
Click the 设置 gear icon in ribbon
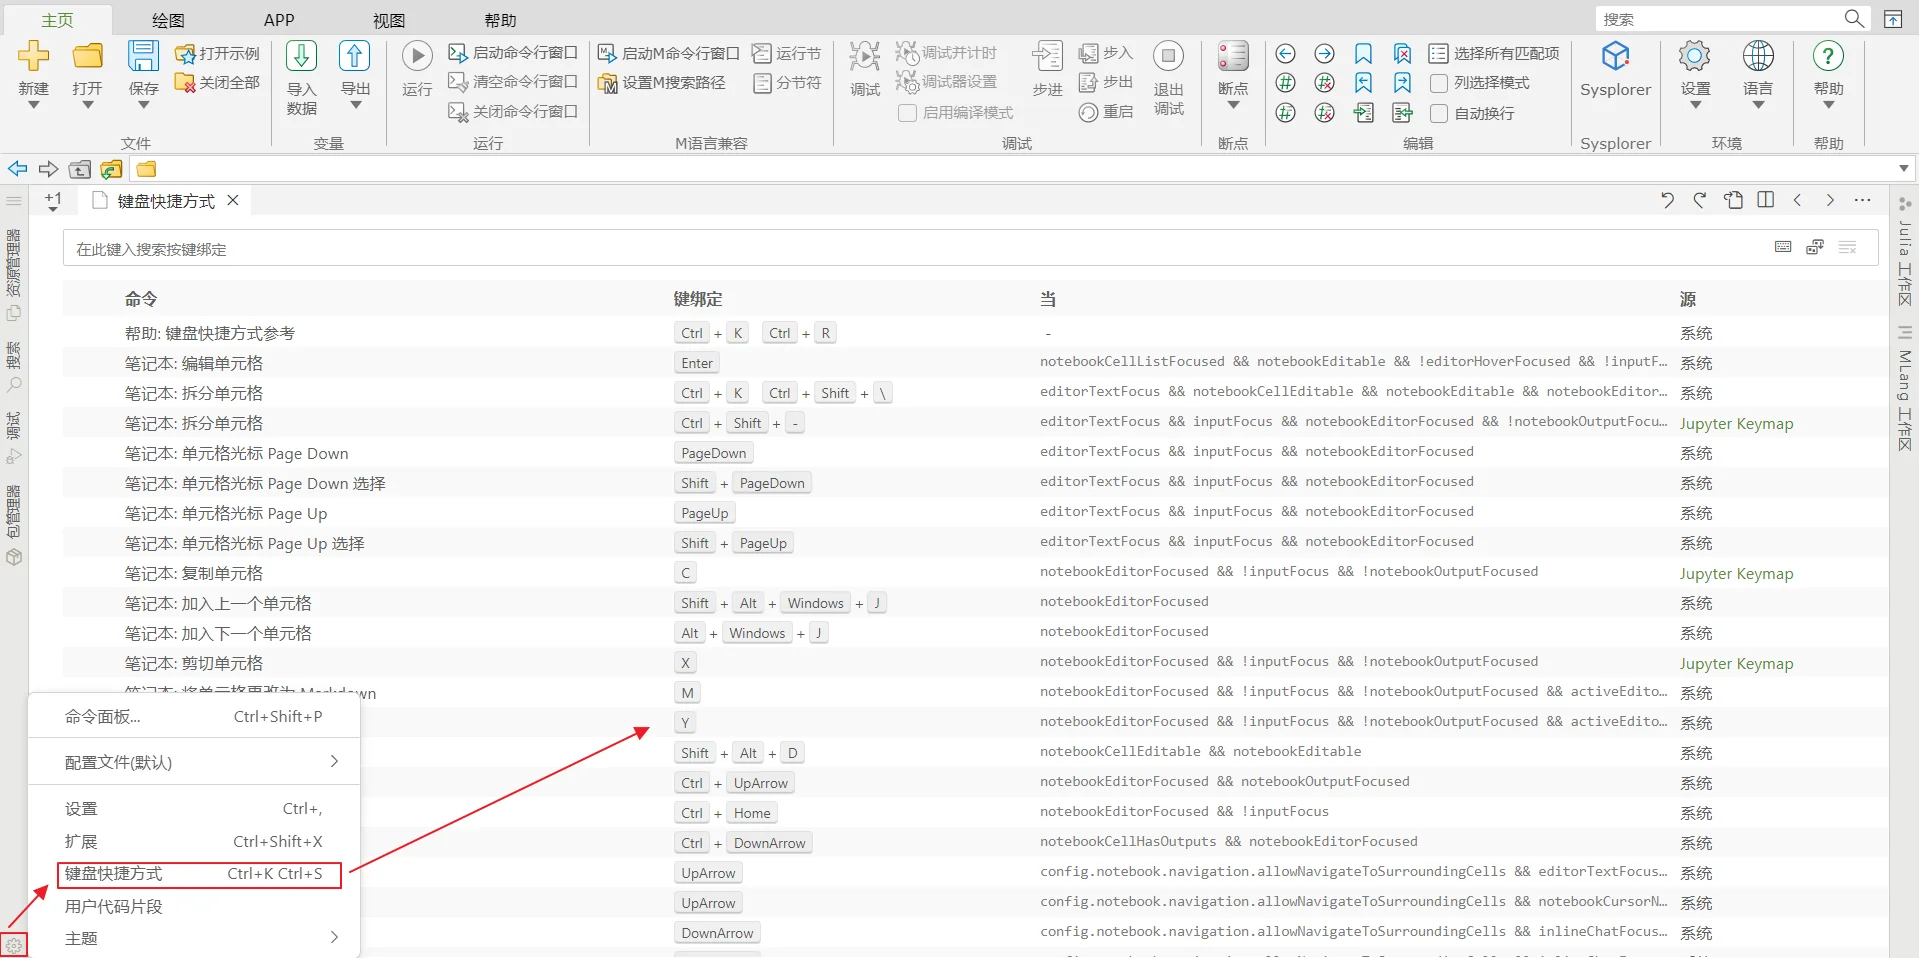(x=1695, y=56)
